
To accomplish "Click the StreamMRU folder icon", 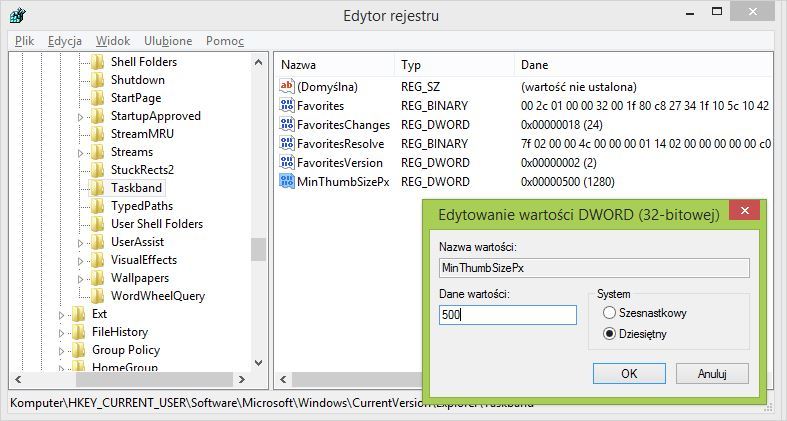I will pyautogui.click(x=97, y=134).
